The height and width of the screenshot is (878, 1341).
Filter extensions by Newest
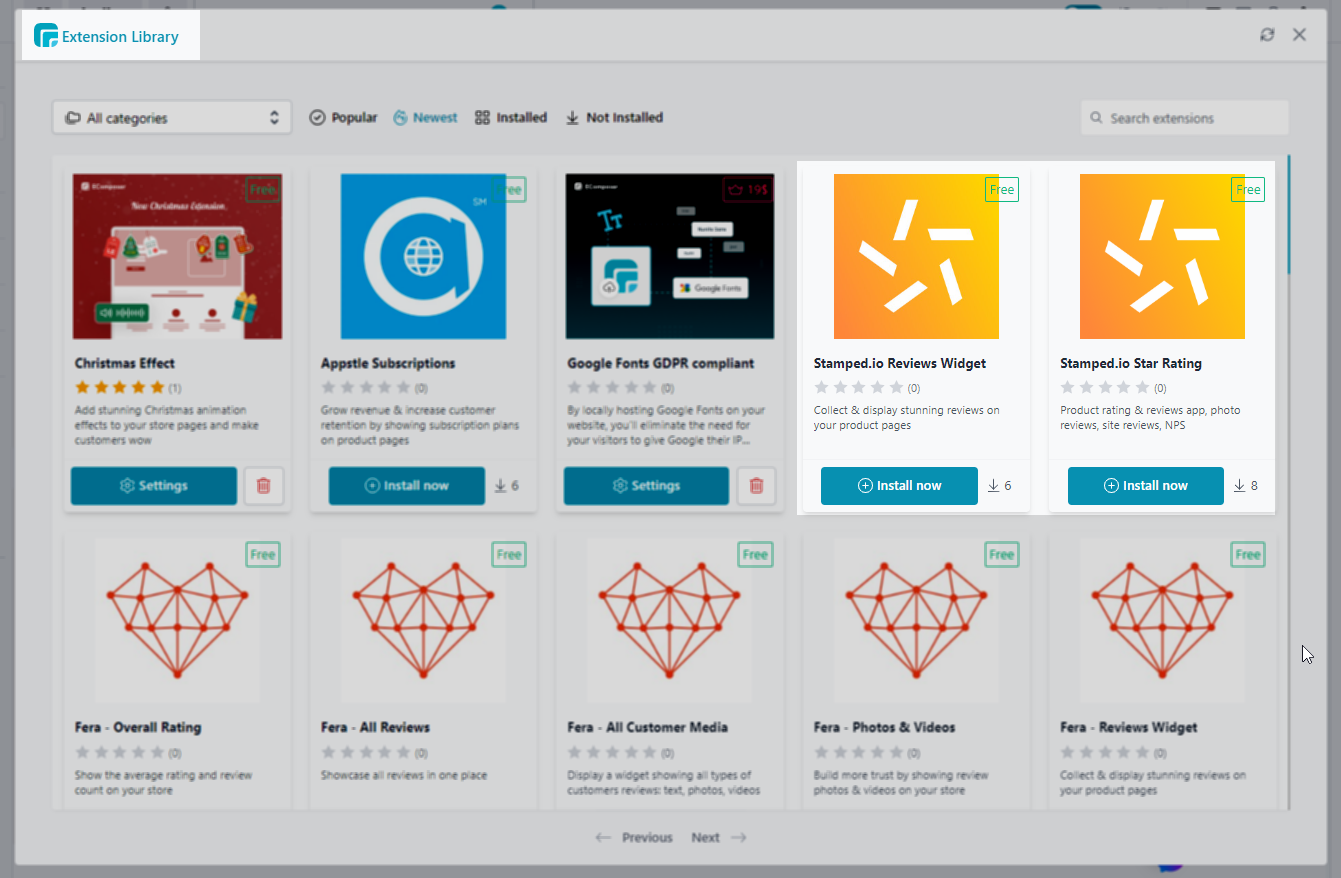(425, 117)
